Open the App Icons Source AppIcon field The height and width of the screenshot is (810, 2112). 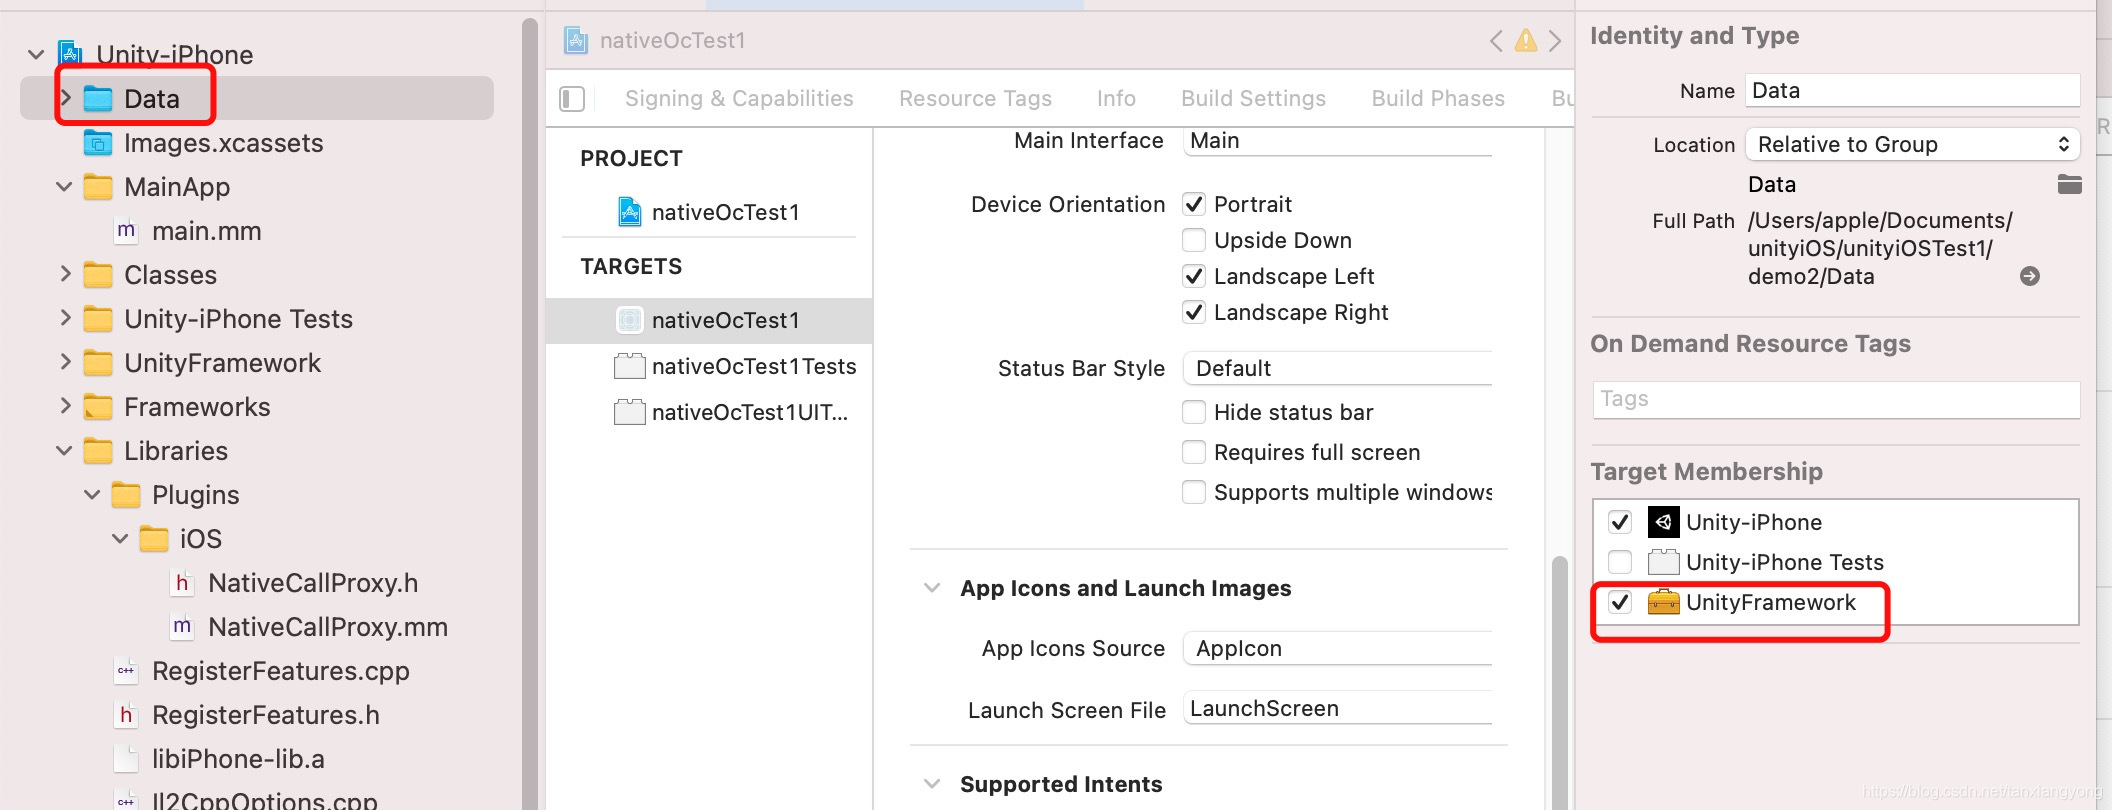coord(1337,648)
